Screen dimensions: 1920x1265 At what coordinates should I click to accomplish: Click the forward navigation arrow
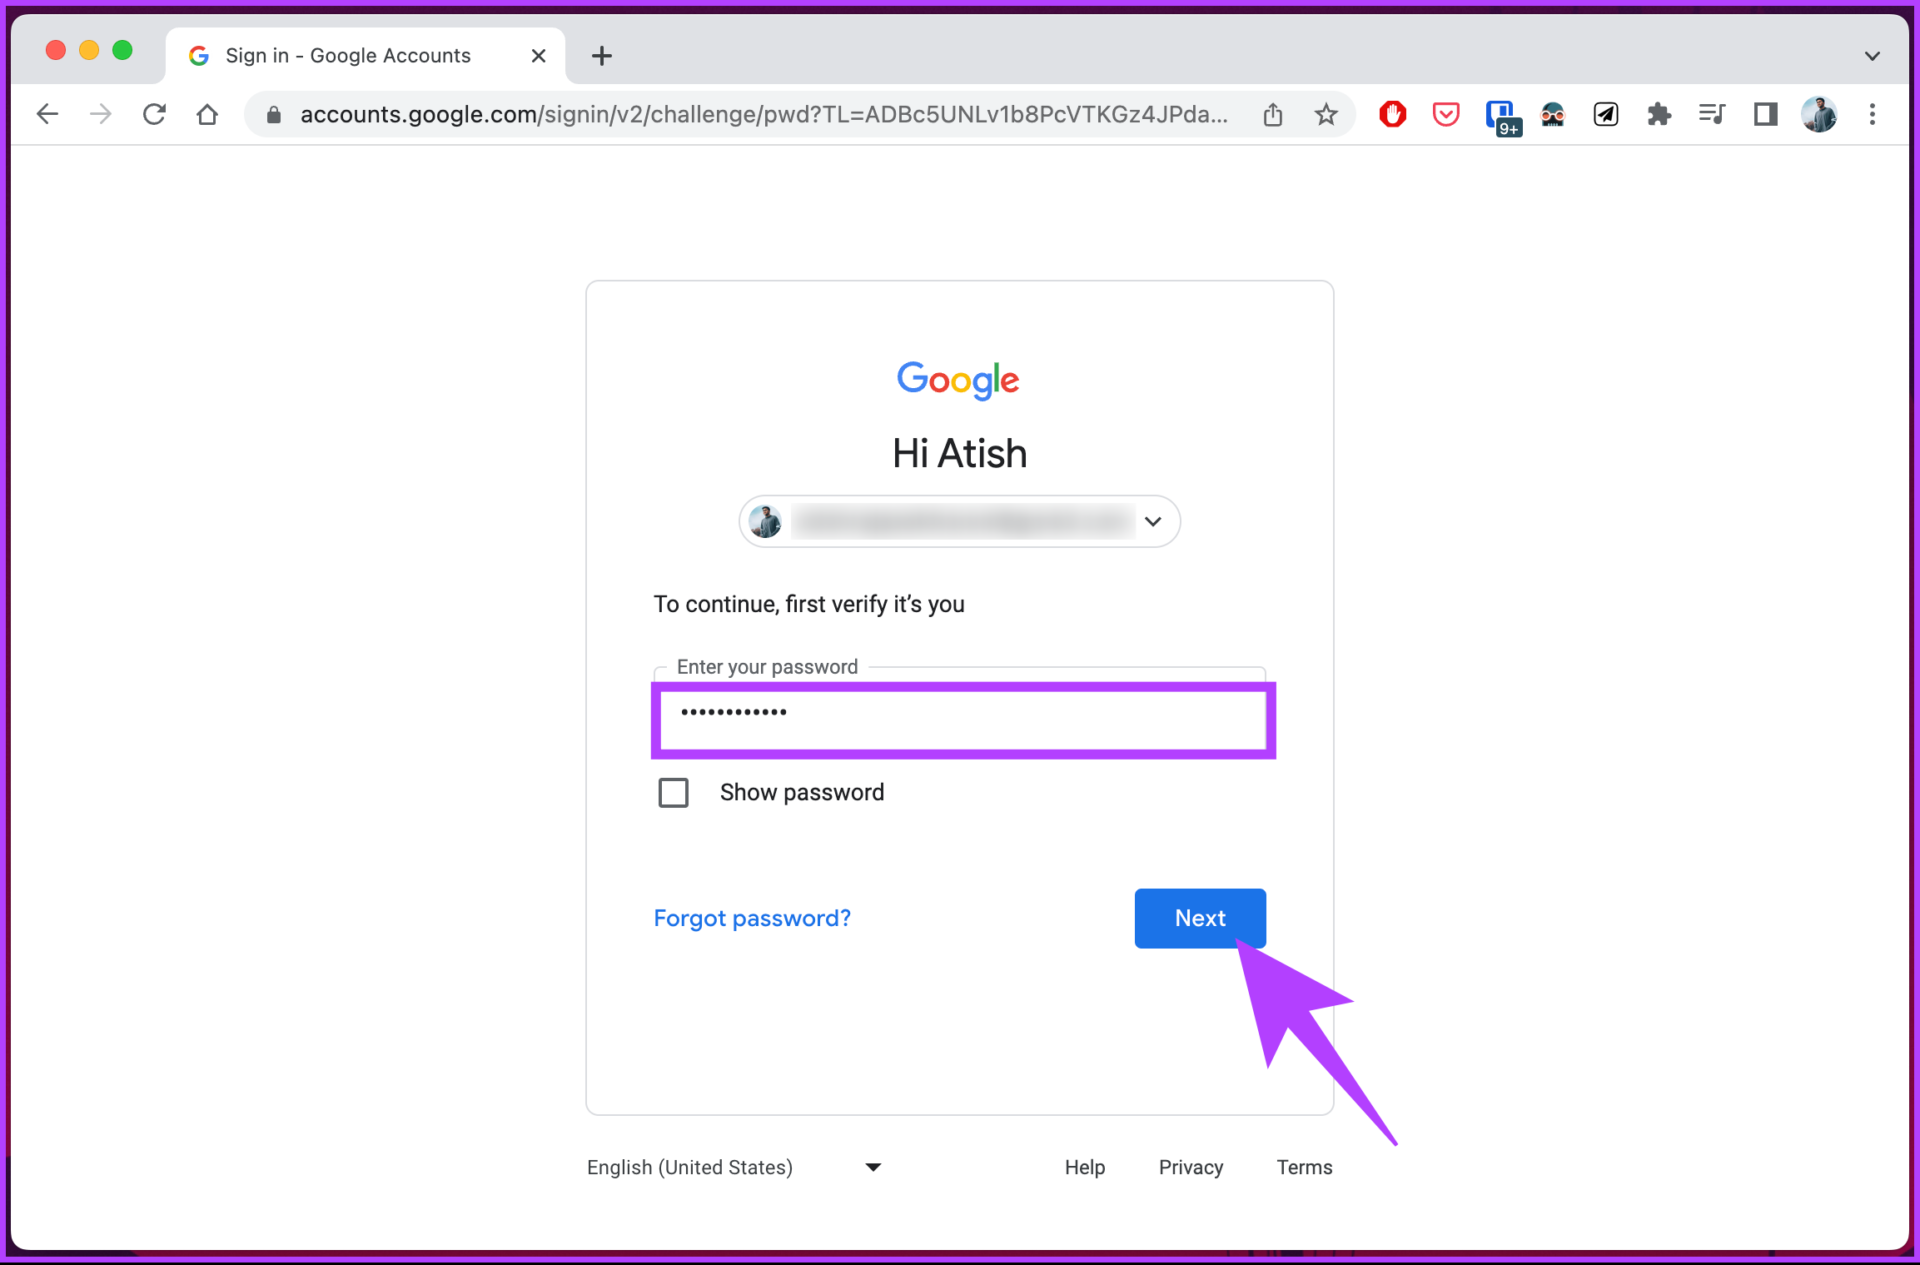click(100, 114)
